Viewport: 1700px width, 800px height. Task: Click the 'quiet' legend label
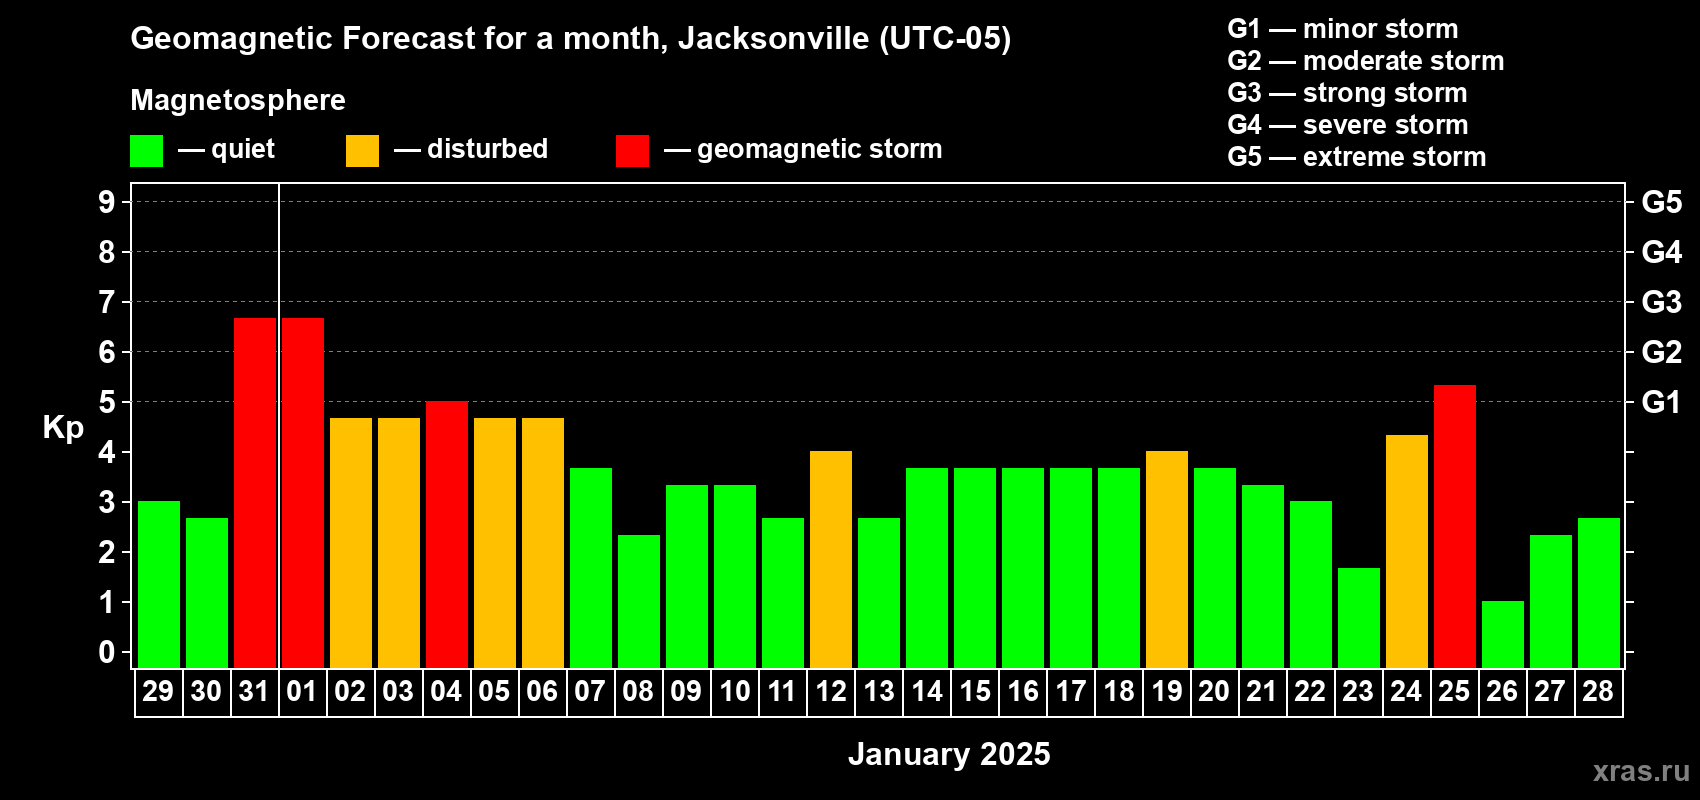click(x=243, y=149)
